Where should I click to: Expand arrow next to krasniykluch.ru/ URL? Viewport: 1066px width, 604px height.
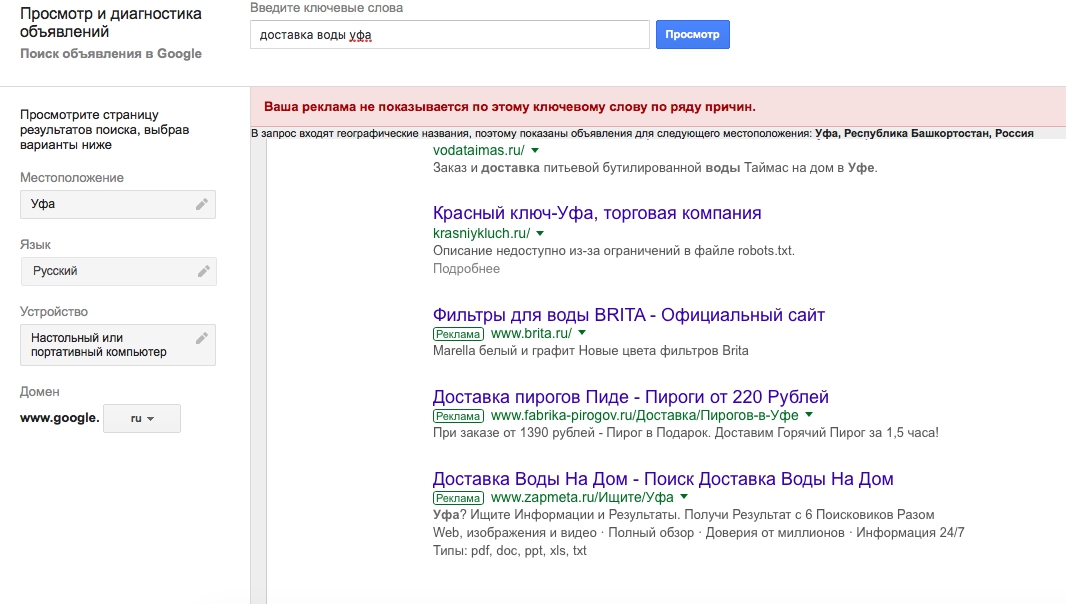[x=540, y=233]
